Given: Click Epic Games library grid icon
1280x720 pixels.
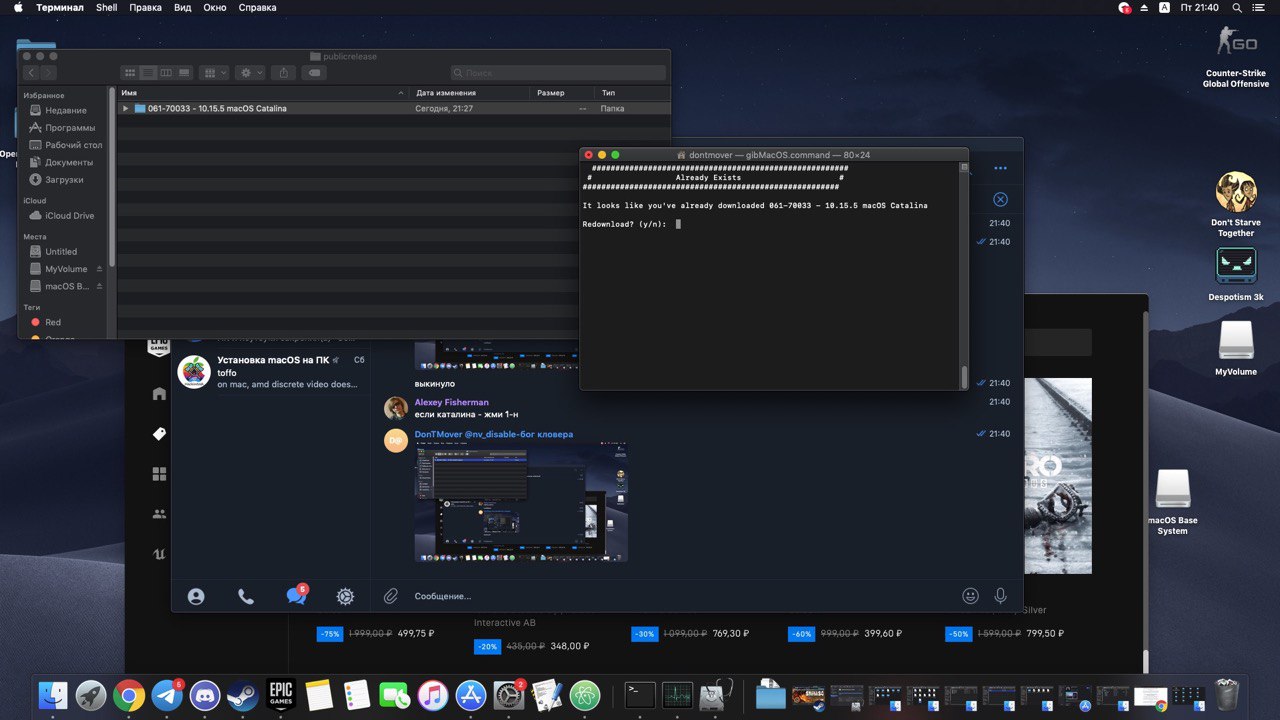Looking at the screenshot, I should [159, 474].
